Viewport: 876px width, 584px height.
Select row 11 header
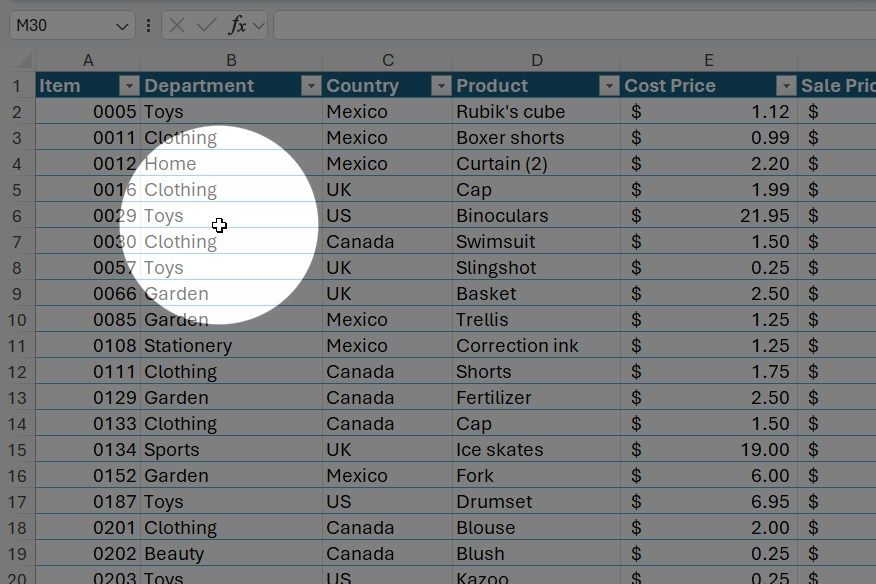point(17,346)
